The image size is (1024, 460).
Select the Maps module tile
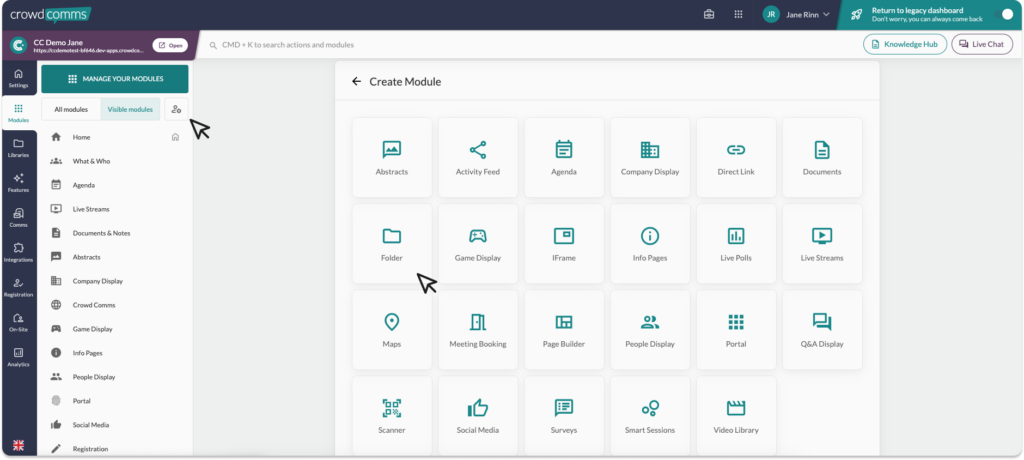click(392, 330)
